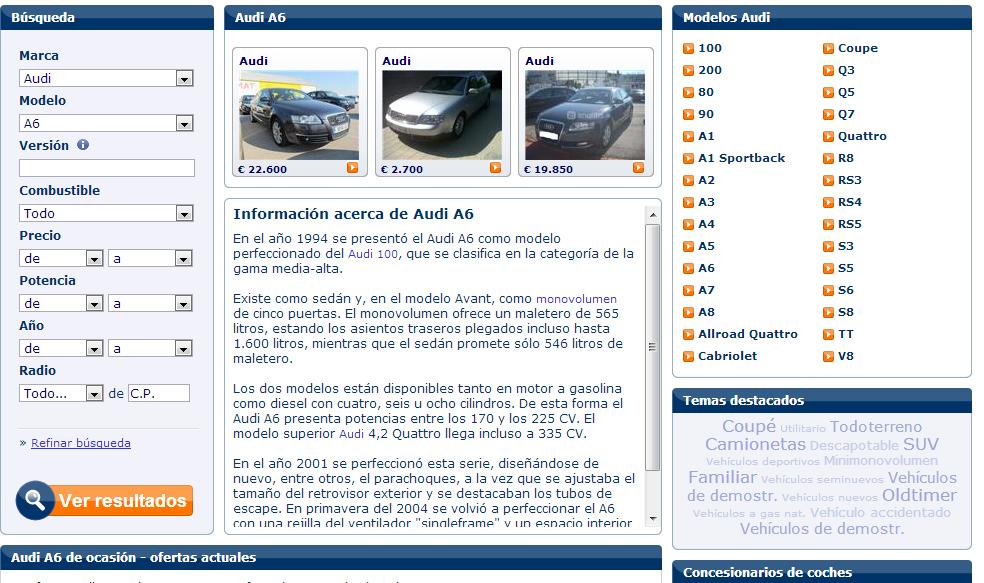
Task: Click orange arrow on €22.600 Audi listing
Action: pos(352,168)
